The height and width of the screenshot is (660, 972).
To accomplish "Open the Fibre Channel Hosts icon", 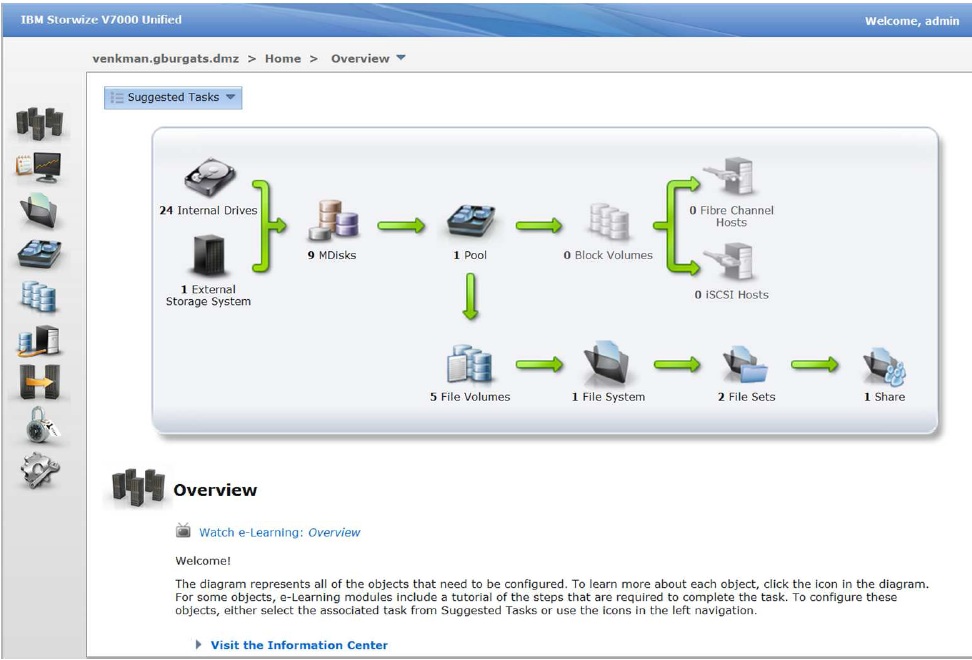I will click(729, 178).
